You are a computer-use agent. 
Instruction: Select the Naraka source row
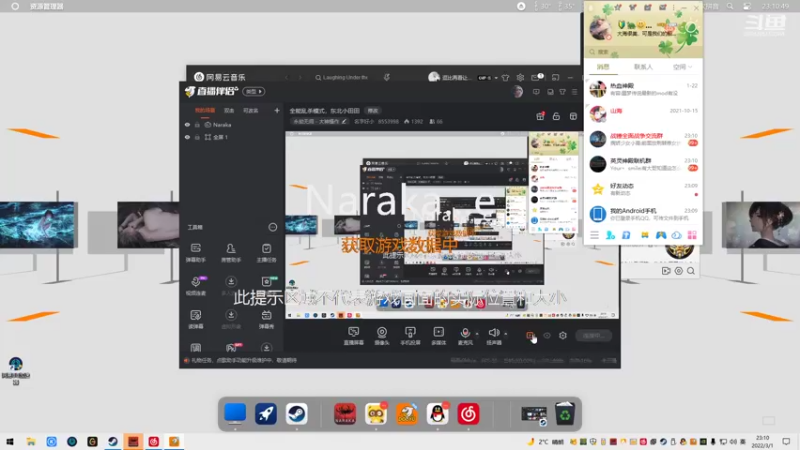[x=232, y=124]
